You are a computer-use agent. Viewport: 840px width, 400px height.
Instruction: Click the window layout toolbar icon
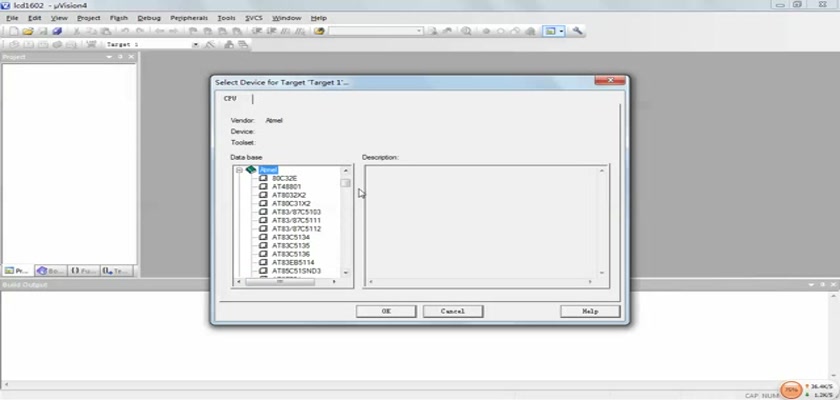[549, 31]
